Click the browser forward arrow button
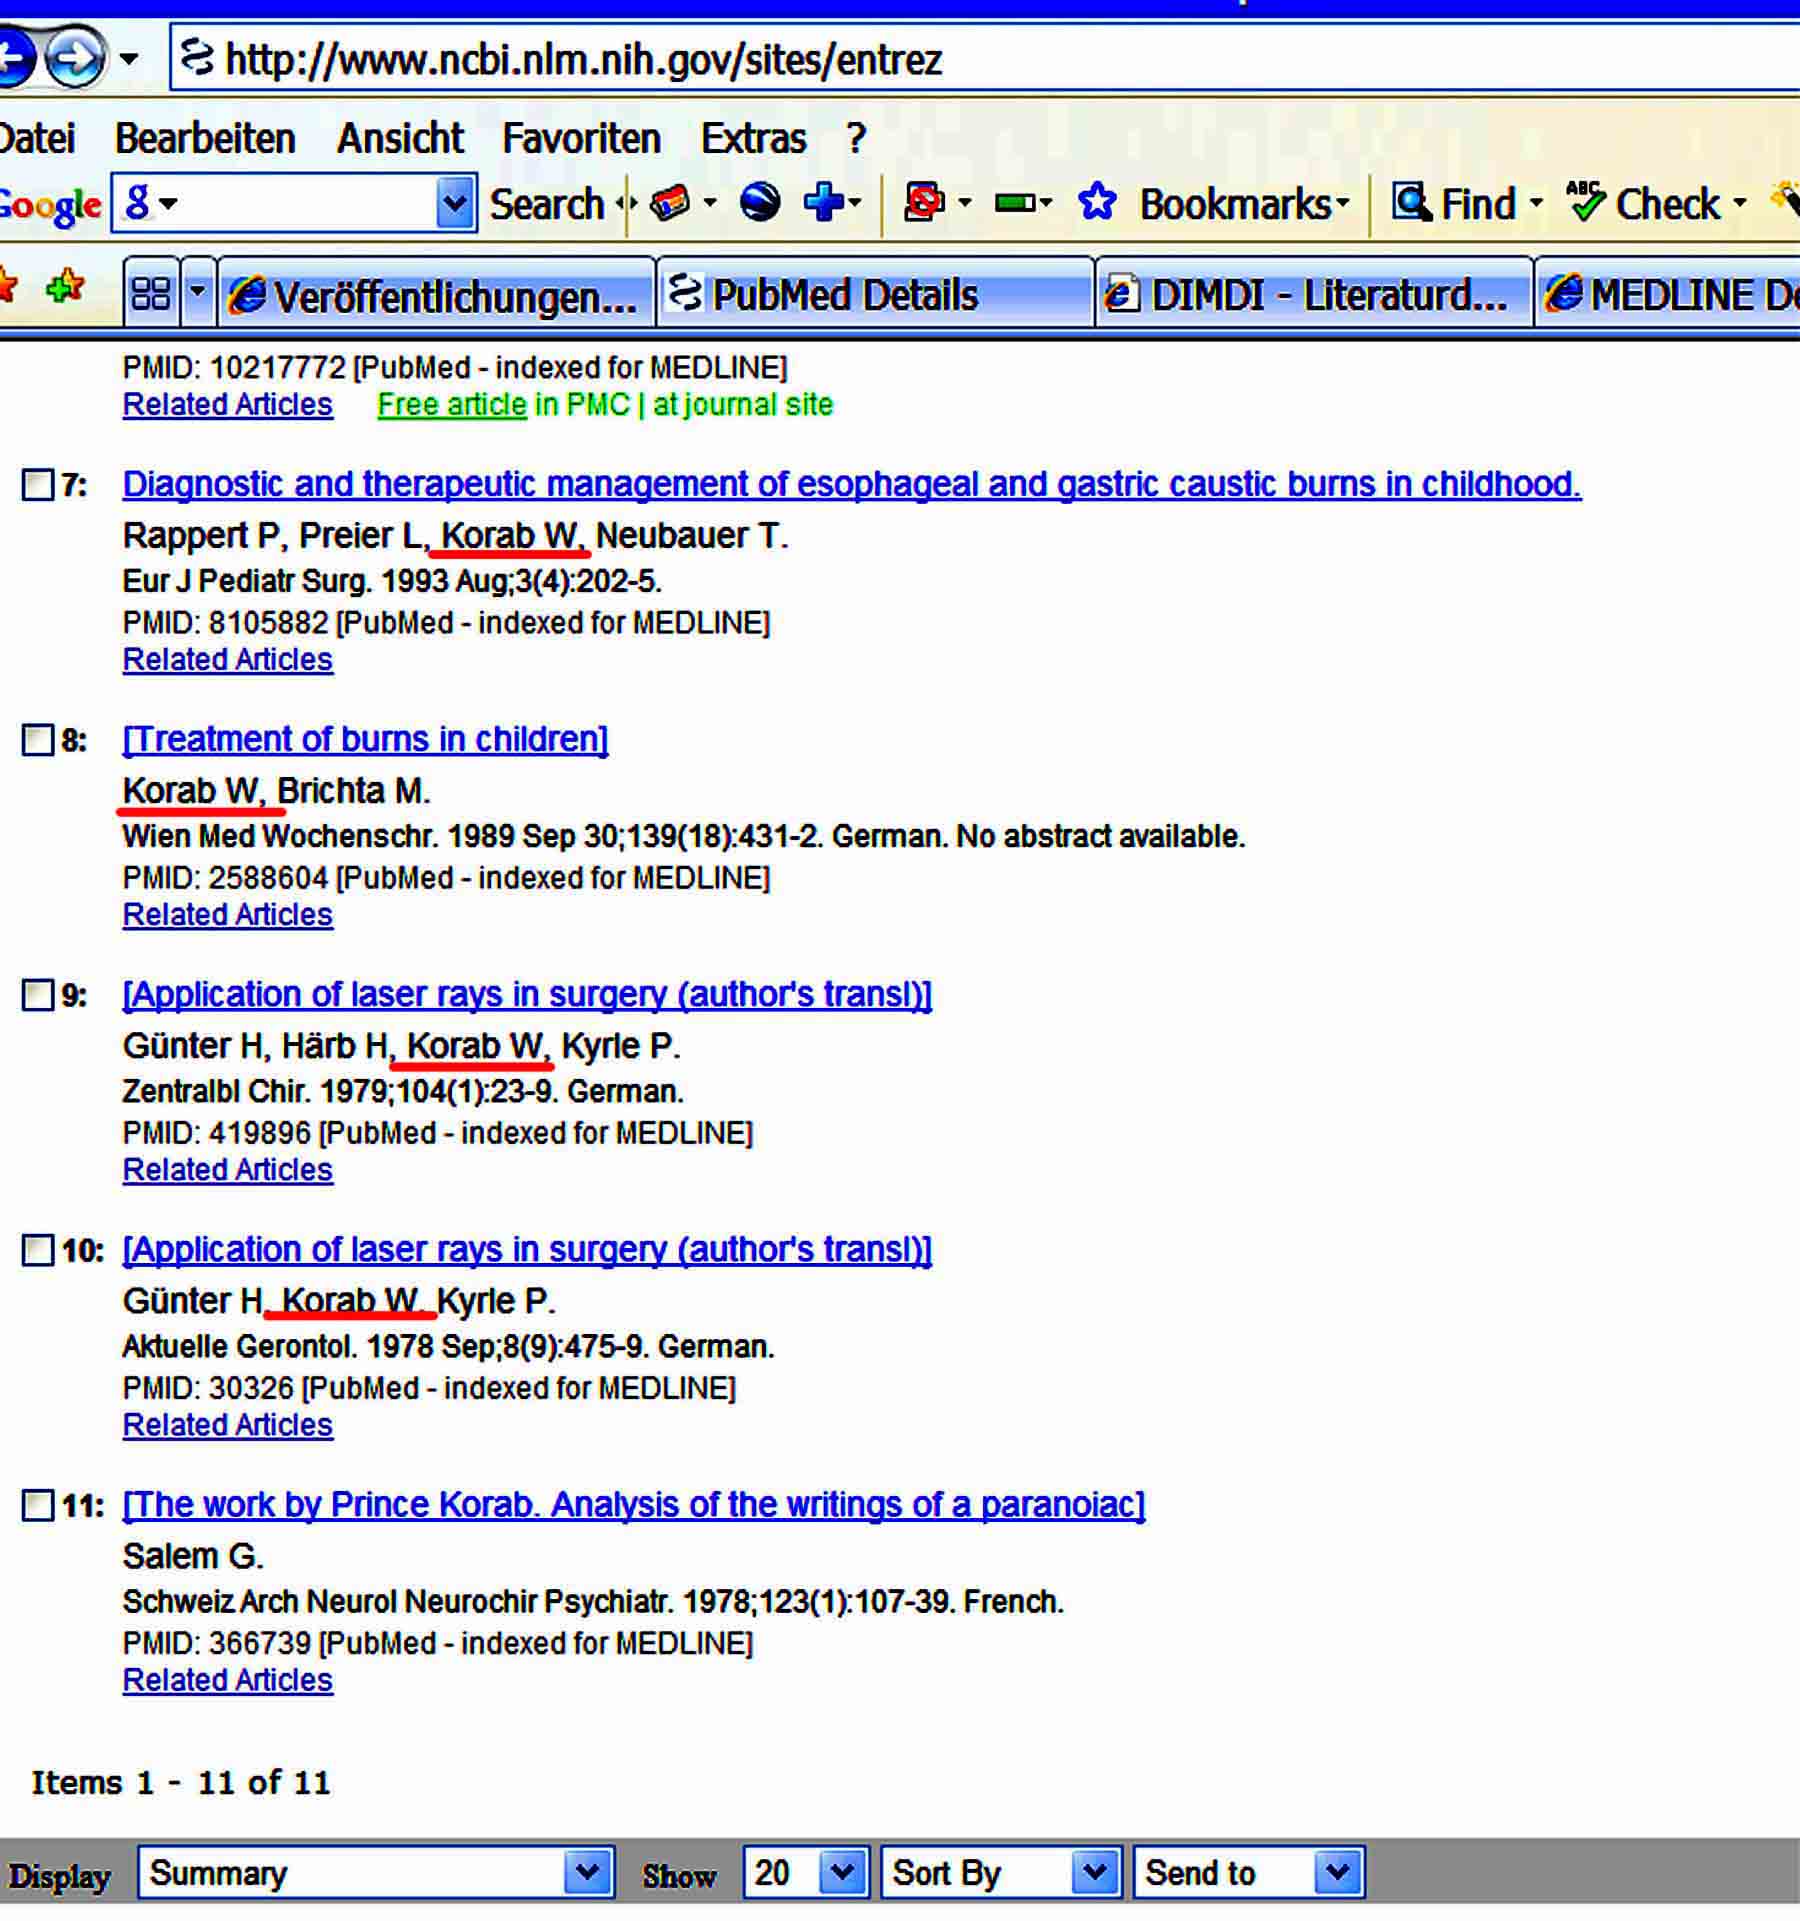Image resolution: width=1800 pixels, height=1921 pixels. pos(76,59)
